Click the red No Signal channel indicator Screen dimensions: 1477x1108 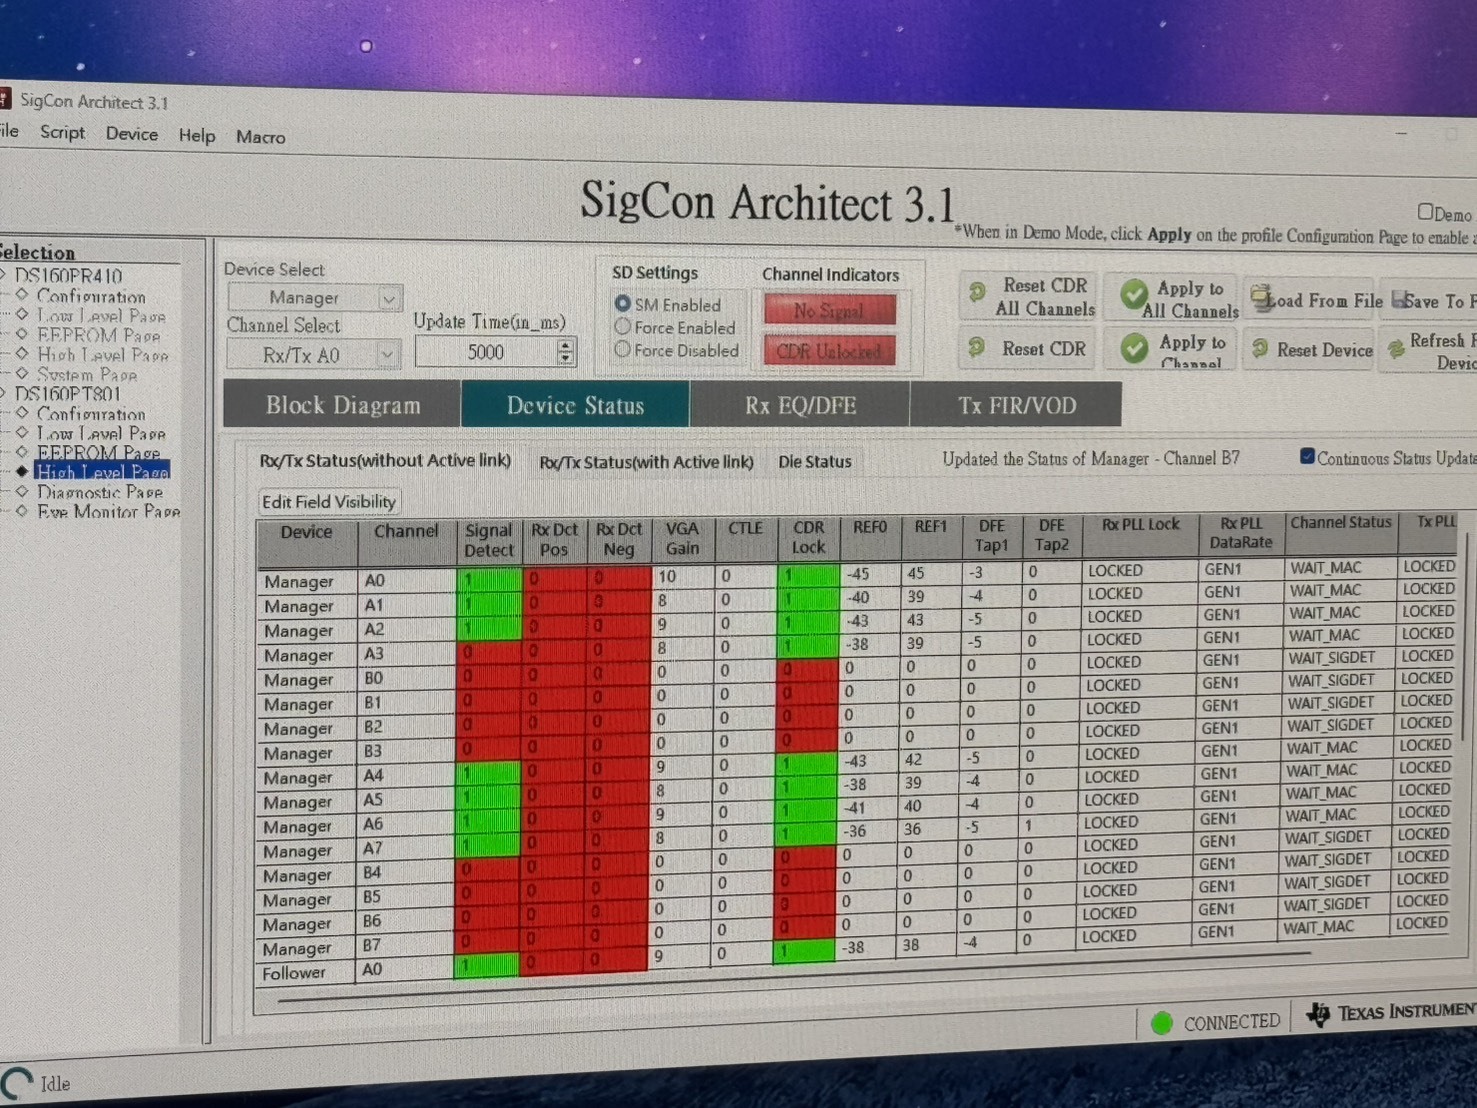pyautogui.click(x=829, y=309)
